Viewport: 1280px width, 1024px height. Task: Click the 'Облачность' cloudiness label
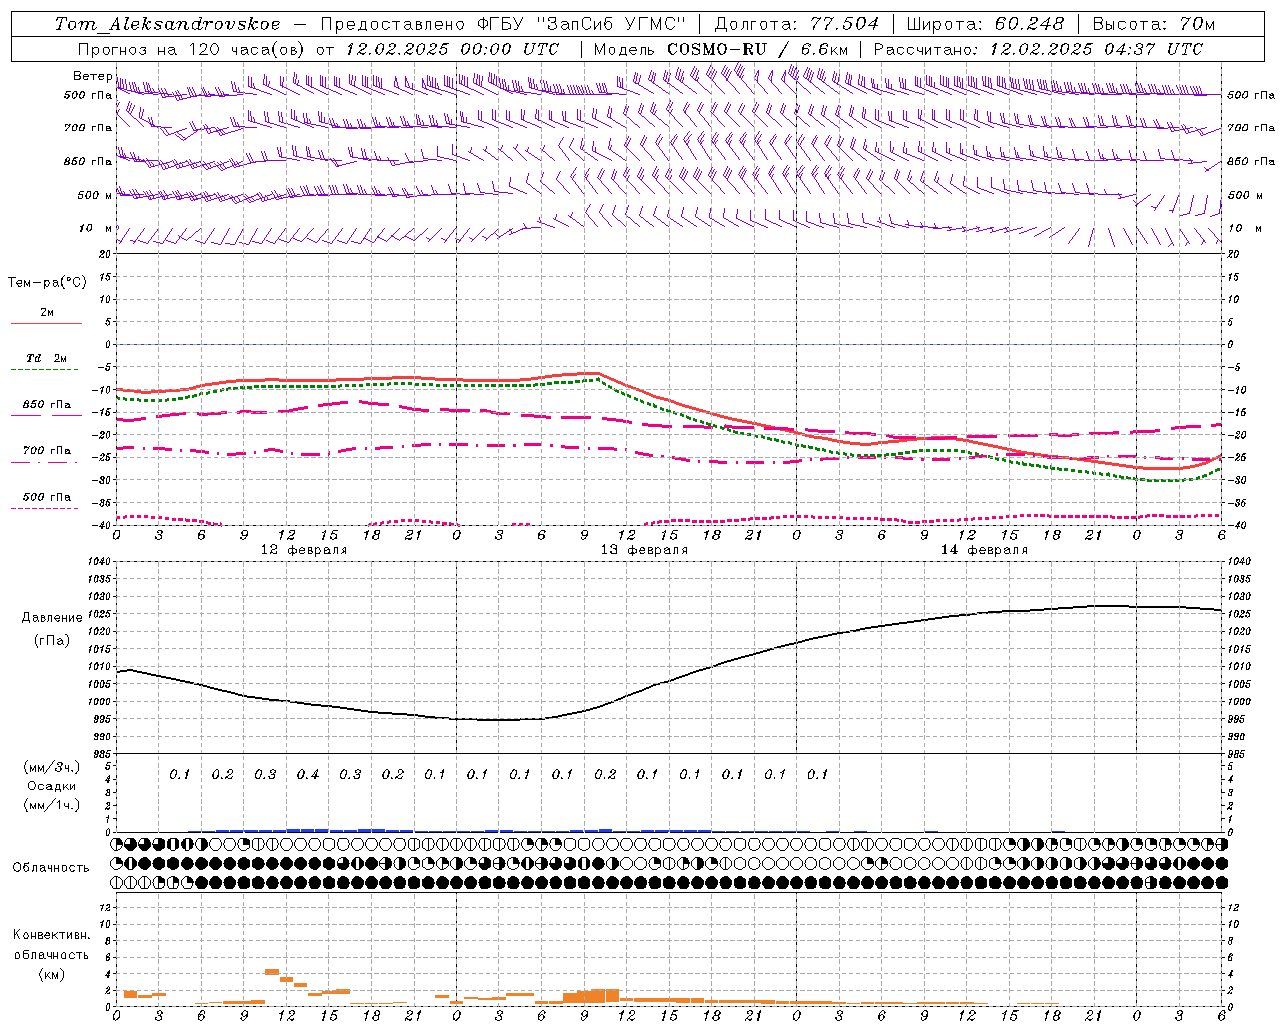pos(51,868)
